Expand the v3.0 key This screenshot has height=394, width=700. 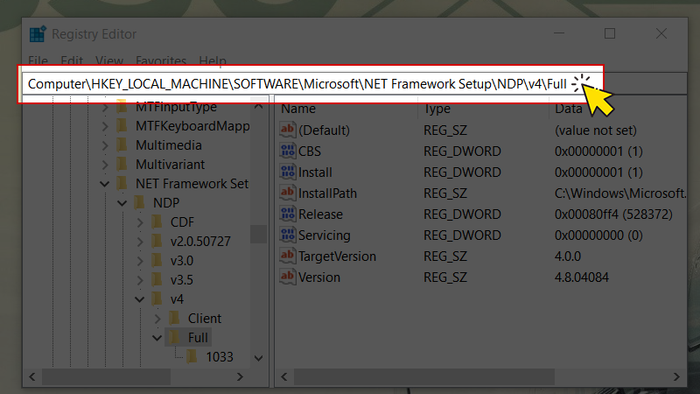pos(140,261)
